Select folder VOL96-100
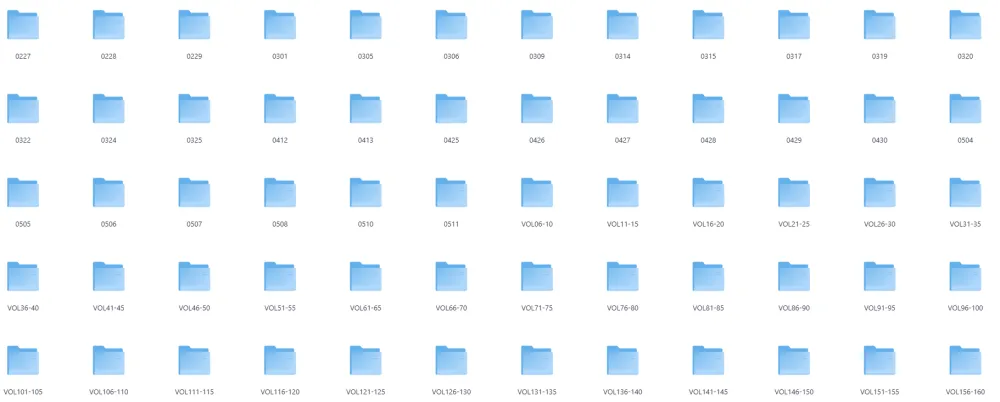 click(x=965, y=277)
